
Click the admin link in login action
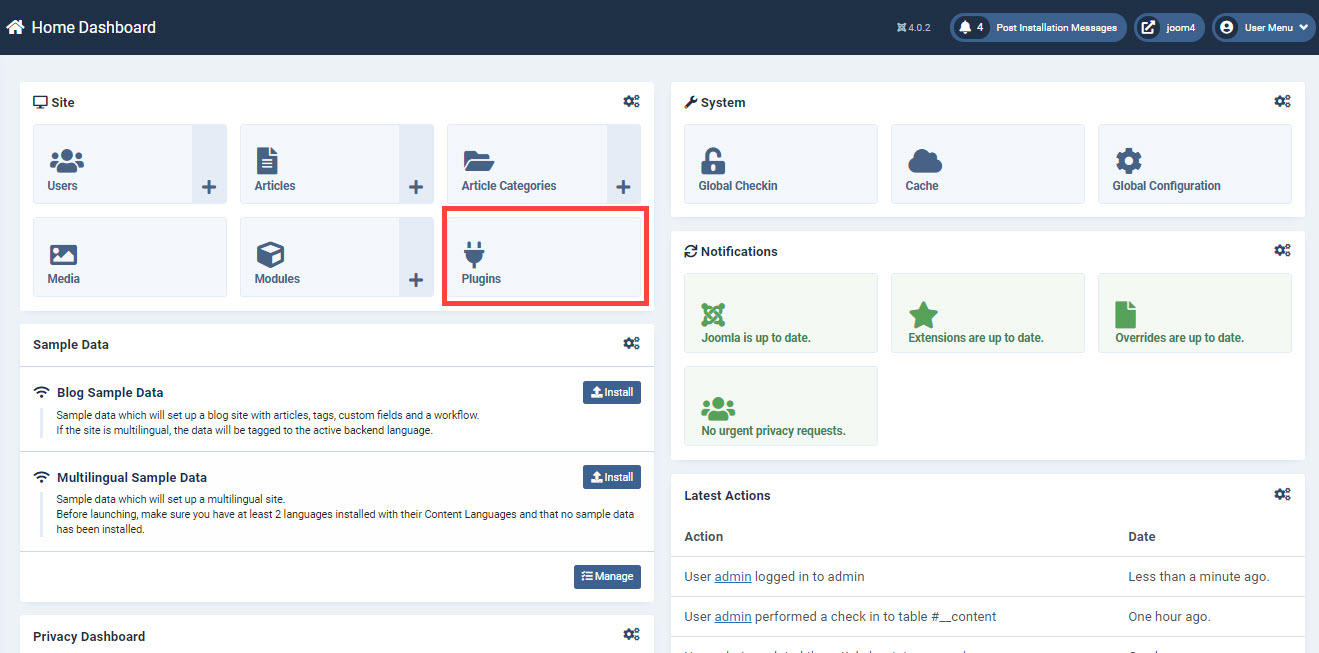732,577
